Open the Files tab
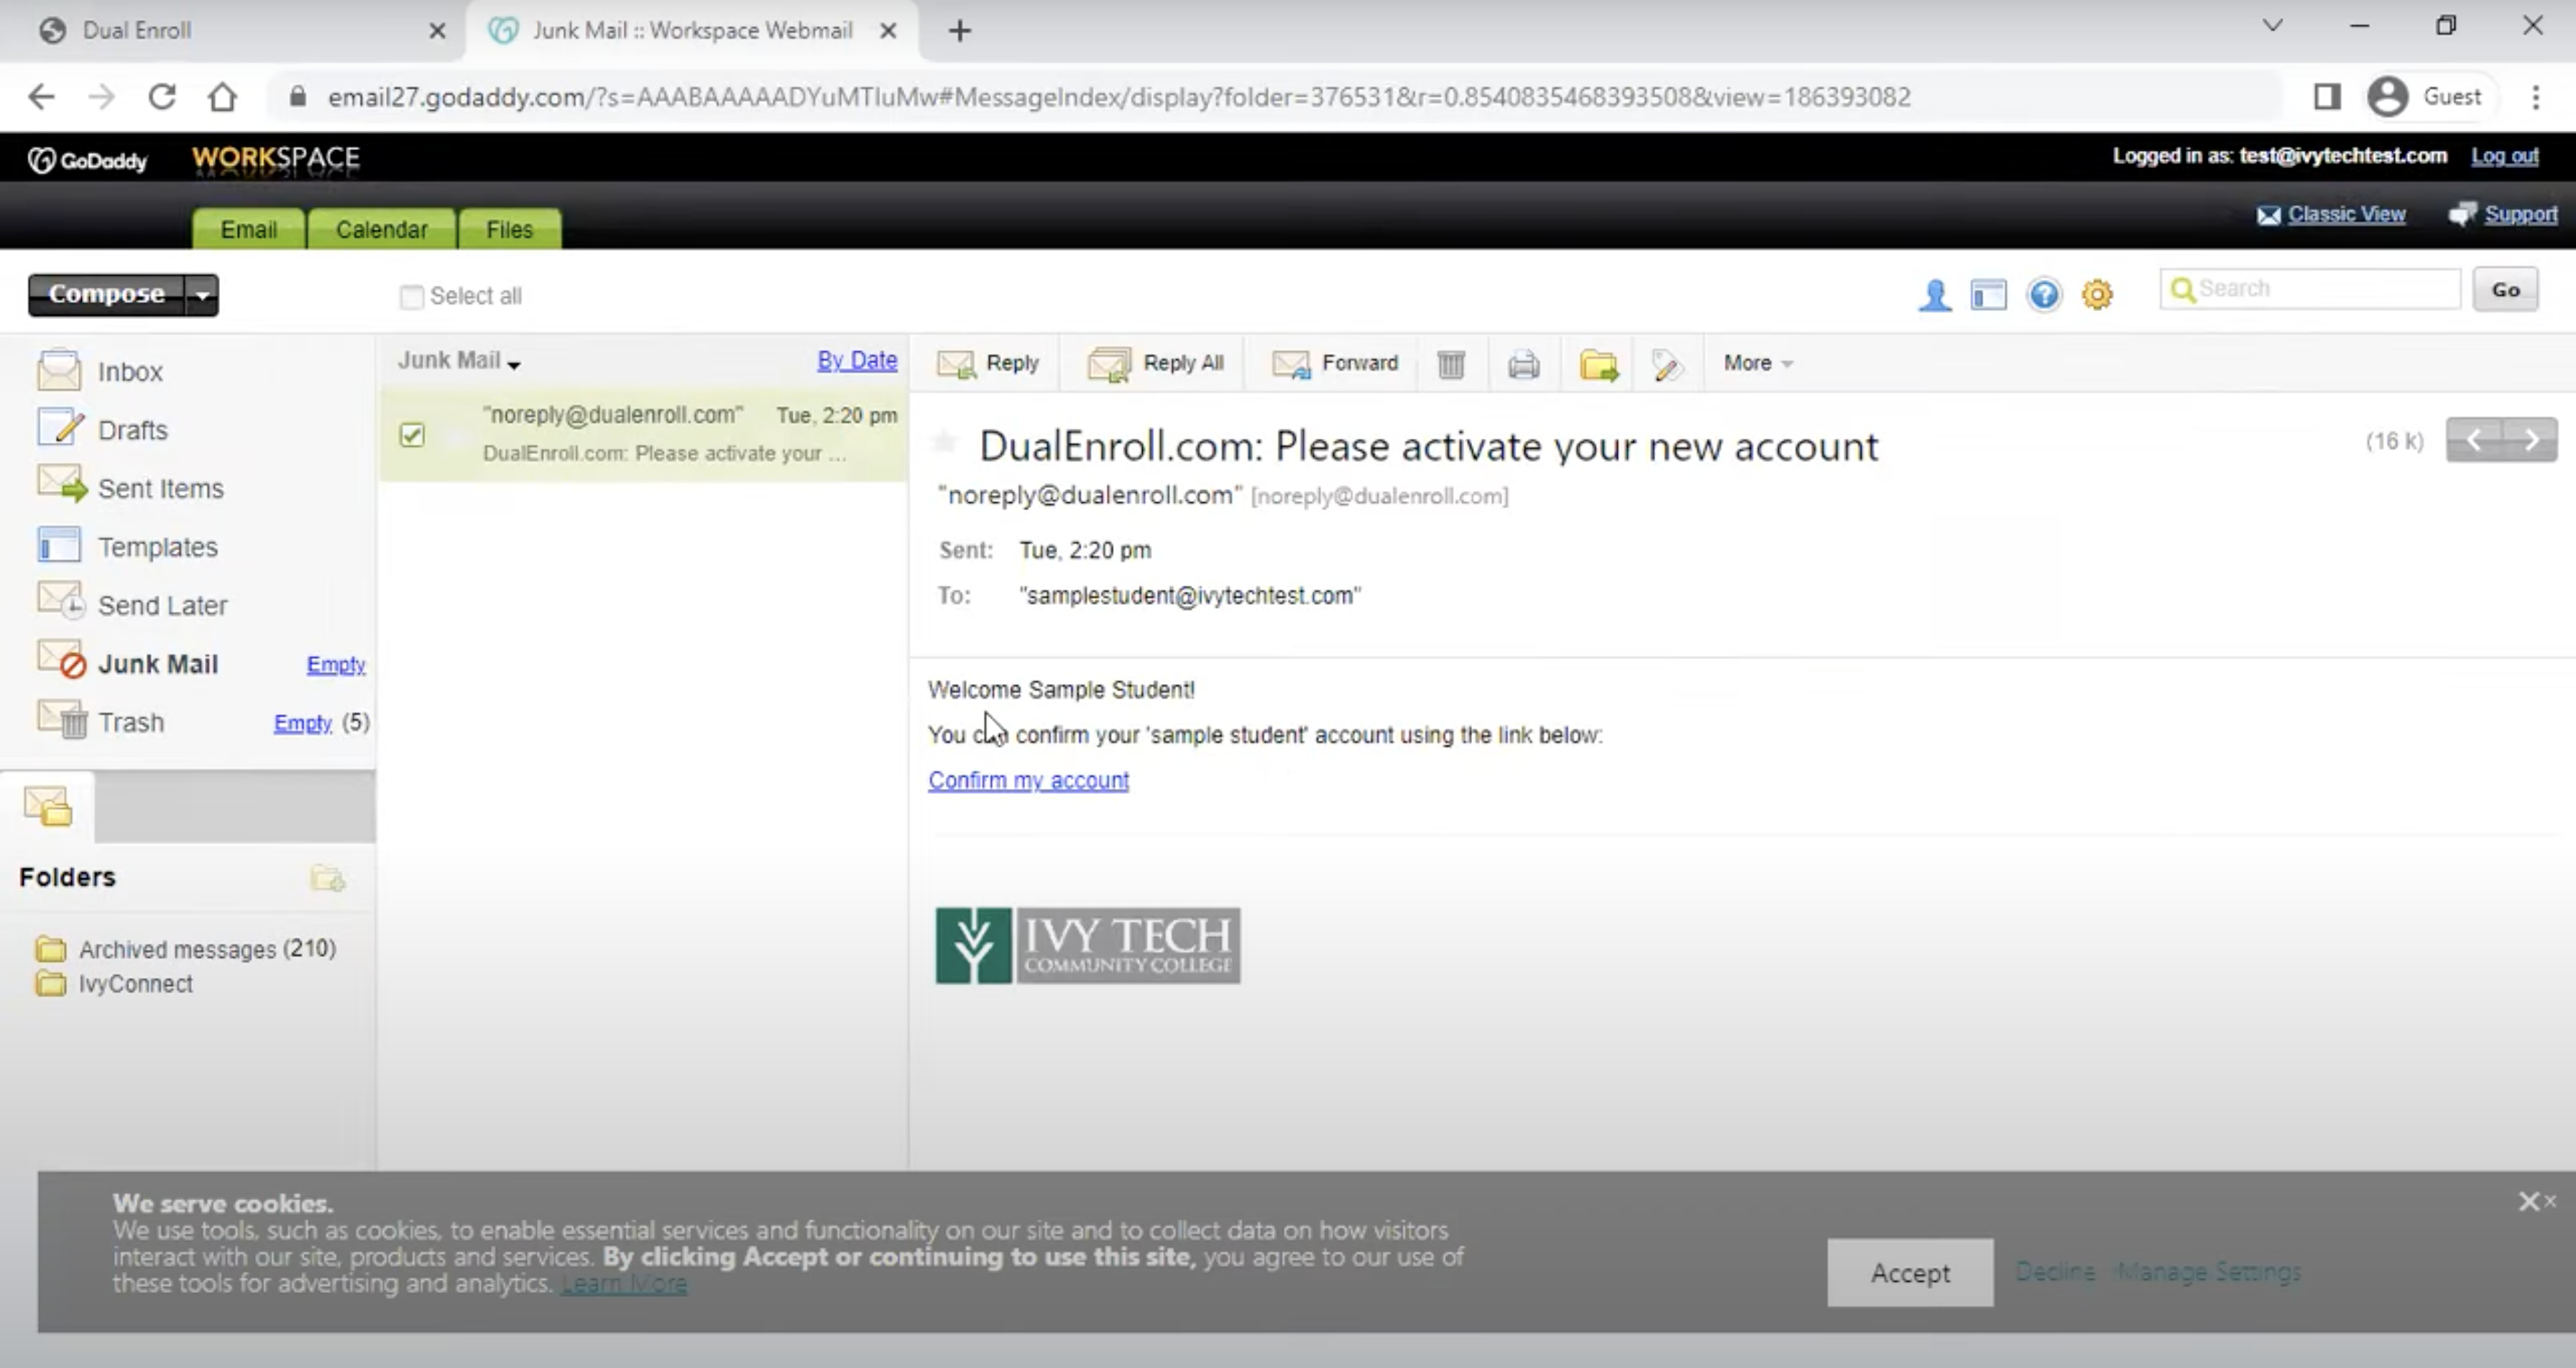Image resolution: width=2576 pixels, height=1368 pixels. (509, 229)
